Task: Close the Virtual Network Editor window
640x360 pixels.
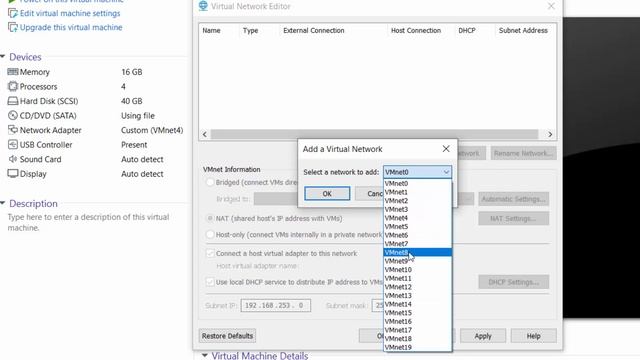Action: tap(551, 6)
